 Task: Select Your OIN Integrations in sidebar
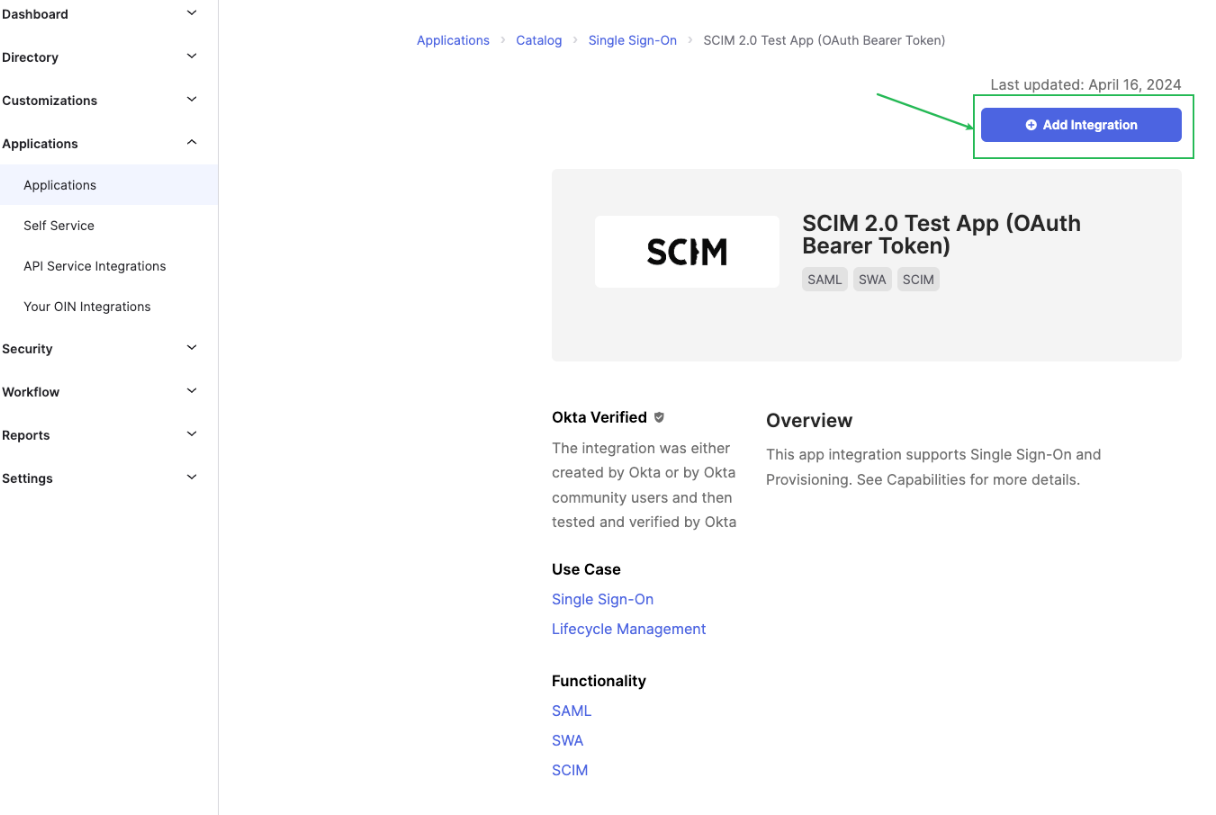(x=87, y=306)
